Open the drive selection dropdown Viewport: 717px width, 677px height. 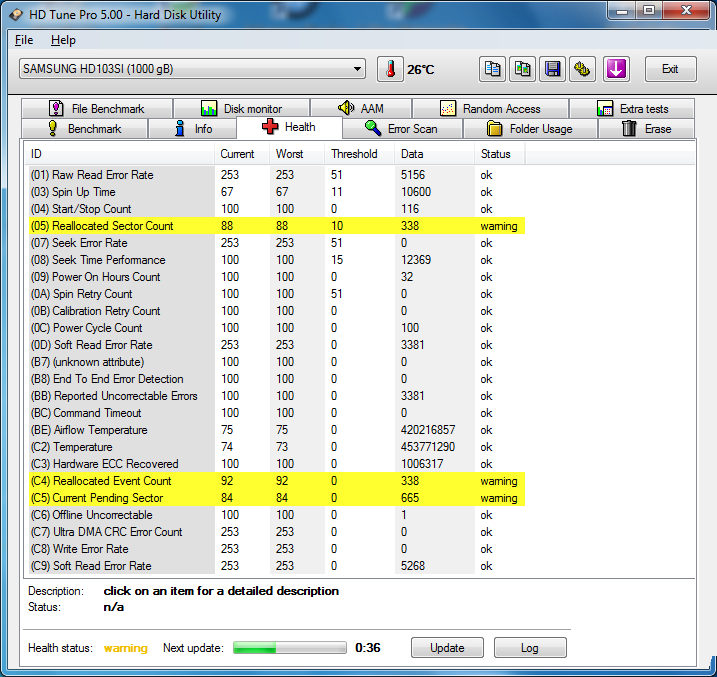[x=192, y=69]
